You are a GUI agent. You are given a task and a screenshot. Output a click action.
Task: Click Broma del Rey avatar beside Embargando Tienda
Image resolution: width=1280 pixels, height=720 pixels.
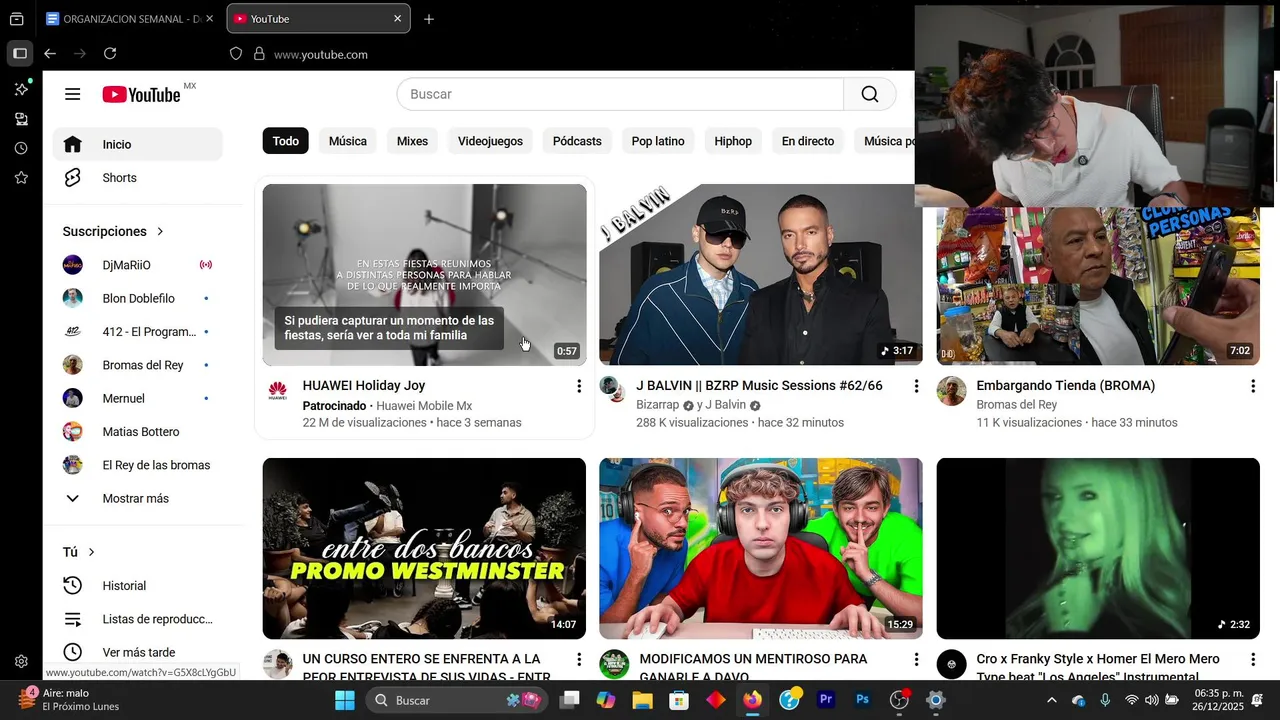[951, 391]
